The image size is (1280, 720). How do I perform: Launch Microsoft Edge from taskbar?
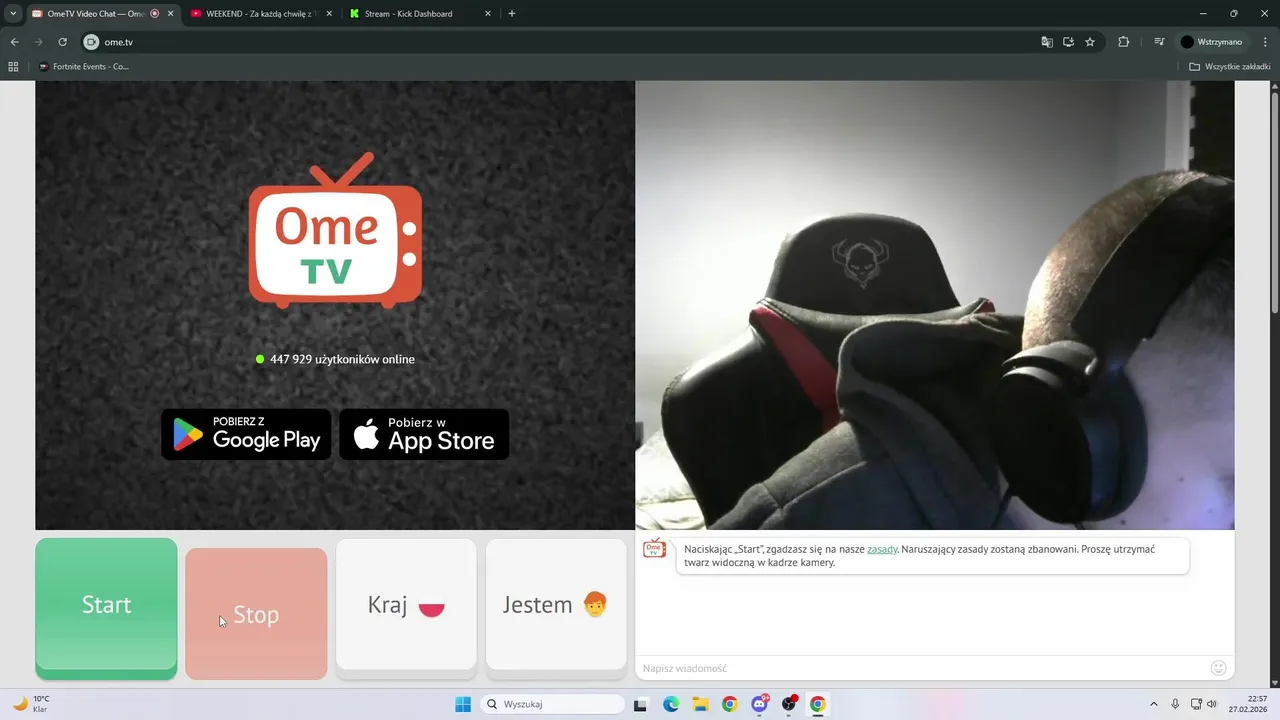pos(671,704)
